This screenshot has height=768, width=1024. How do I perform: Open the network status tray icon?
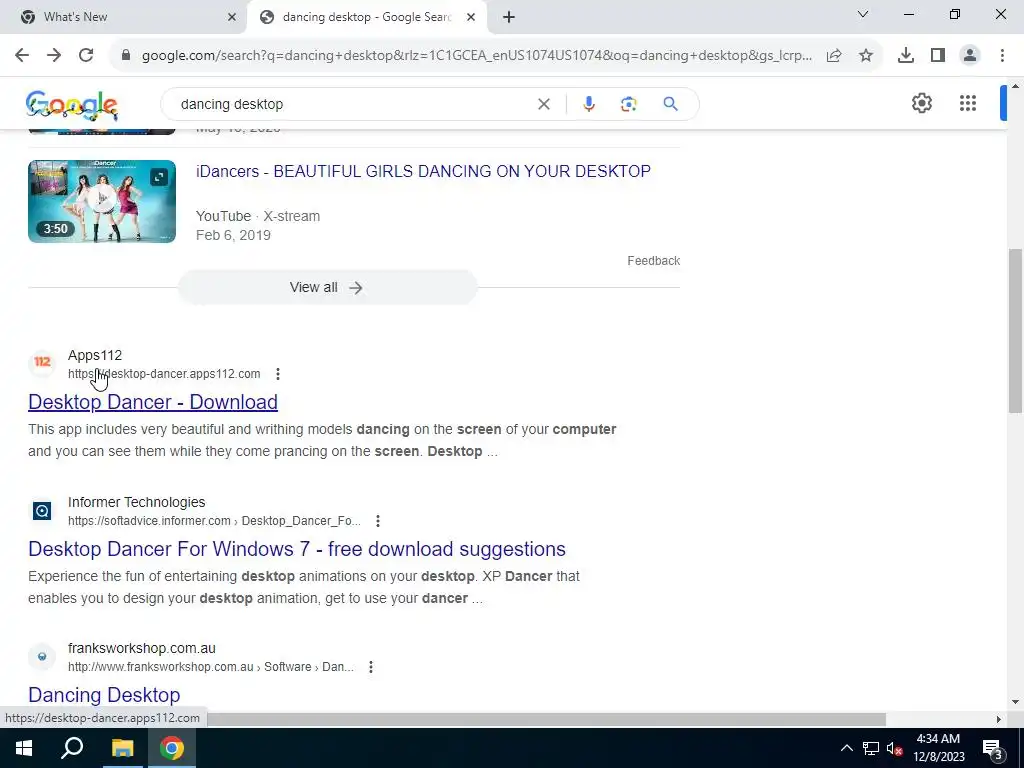click(x=871, y=748)
